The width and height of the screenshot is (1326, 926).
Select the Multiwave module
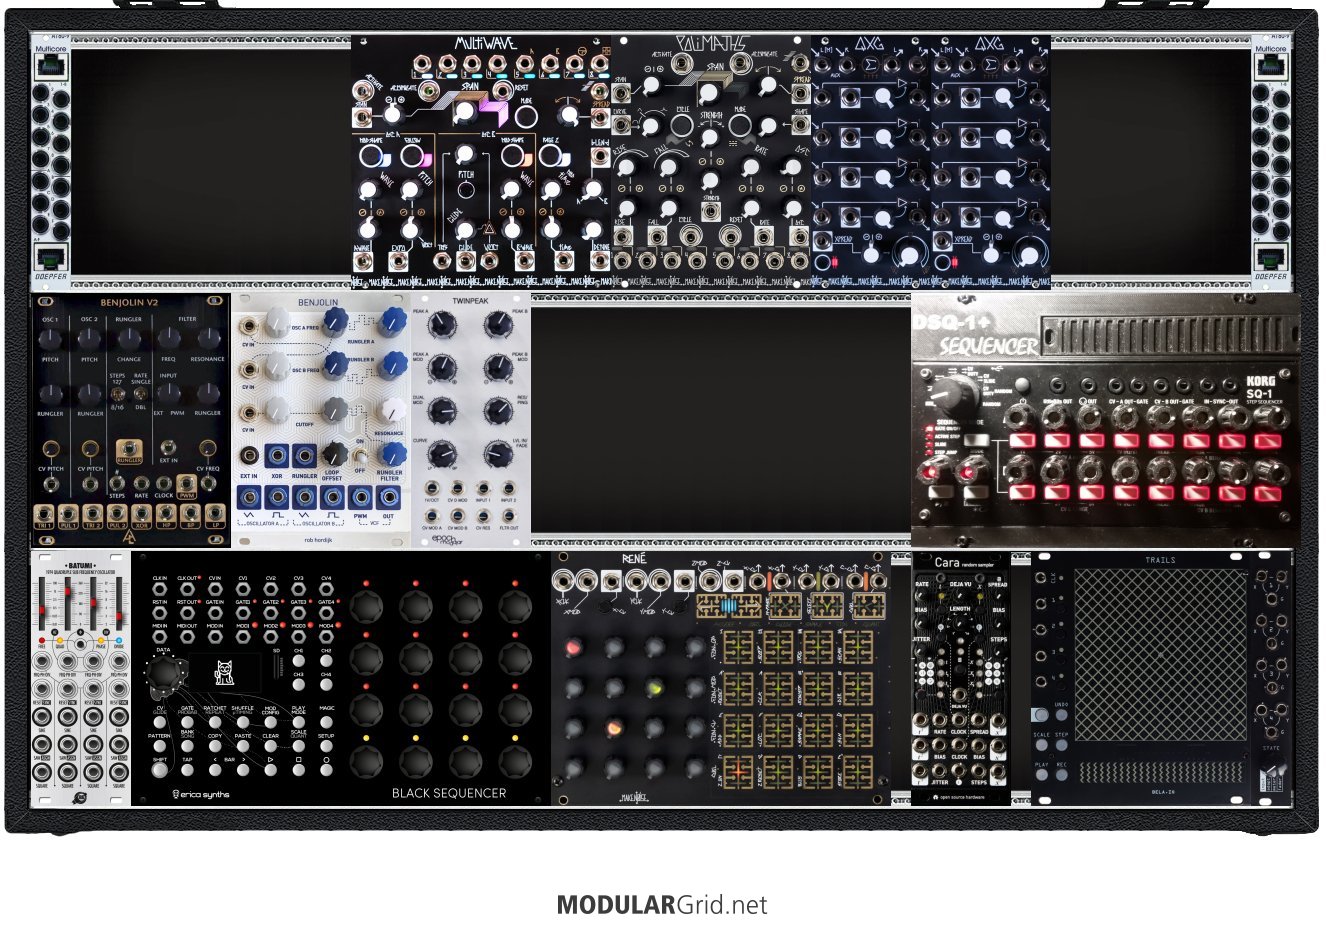(x=481, y=162)
